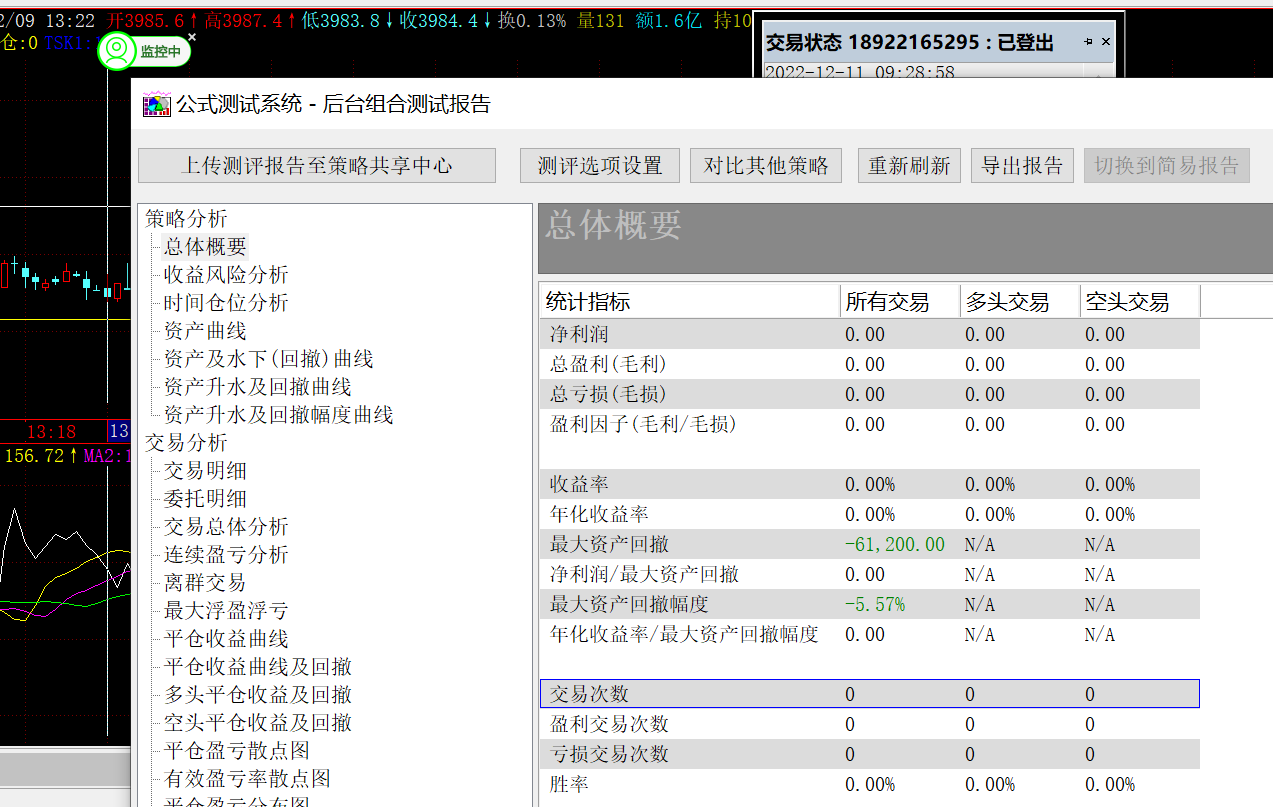The height and width of the screenshot is (807, 1273).
Task: Click the green 监控中 monitoring badge
Action: coord(144,51)
